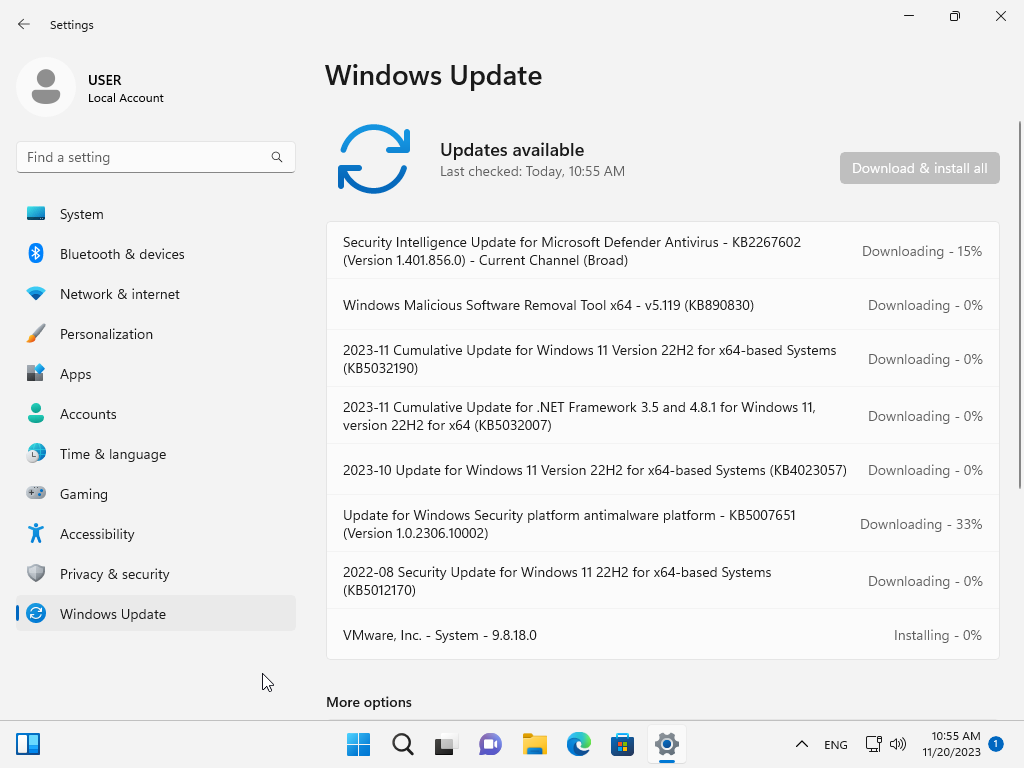1024x768 pixels.
Task: Show hidden tray icons chevron
Action: point(802,744)
